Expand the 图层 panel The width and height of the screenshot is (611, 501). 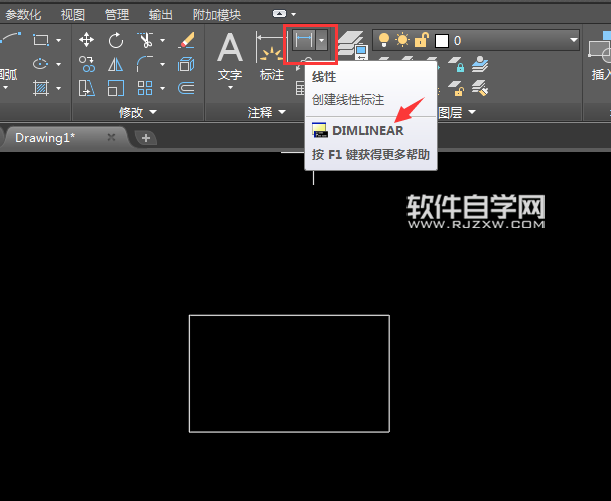click(x=457, y=112)
